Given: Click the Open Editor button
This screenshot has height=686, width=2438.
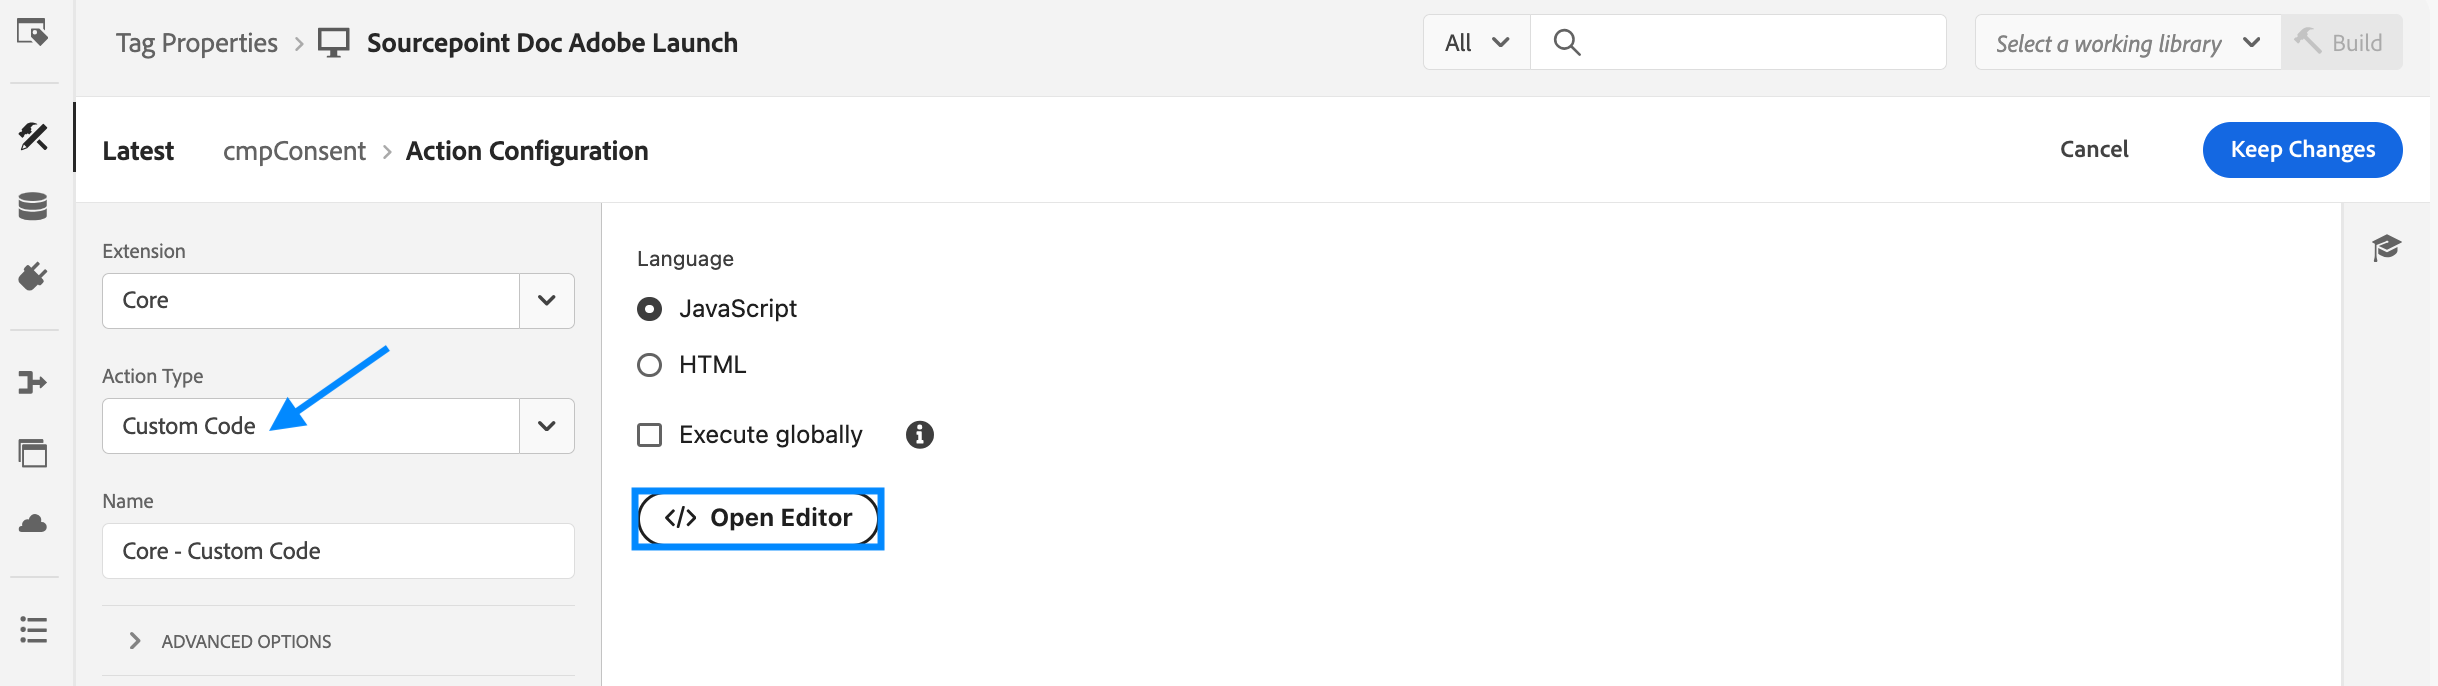Looking at the screenshot, I should pyautogui.click(x=758, y=518).
